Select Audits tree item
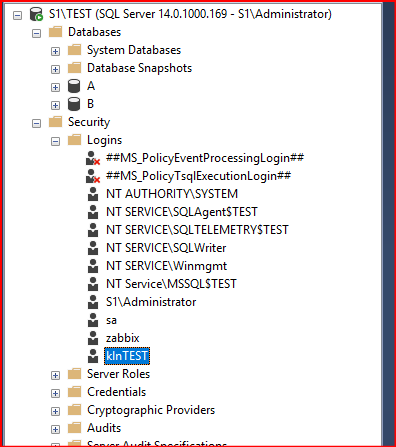The width and height of the screenshot is (396, 447). click(104, 428)
